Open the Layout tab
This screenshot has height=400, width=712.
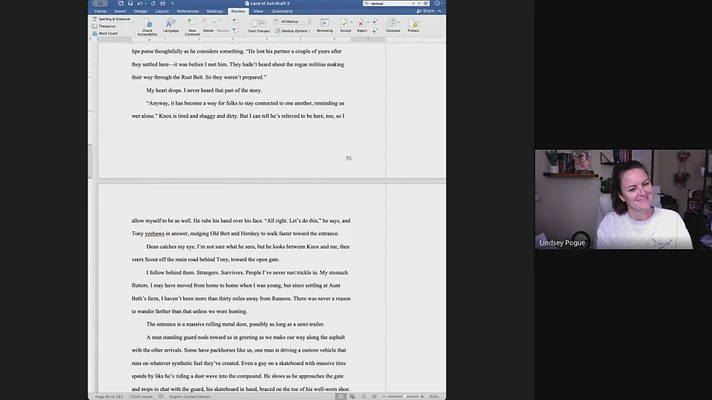tap(162, 11)
